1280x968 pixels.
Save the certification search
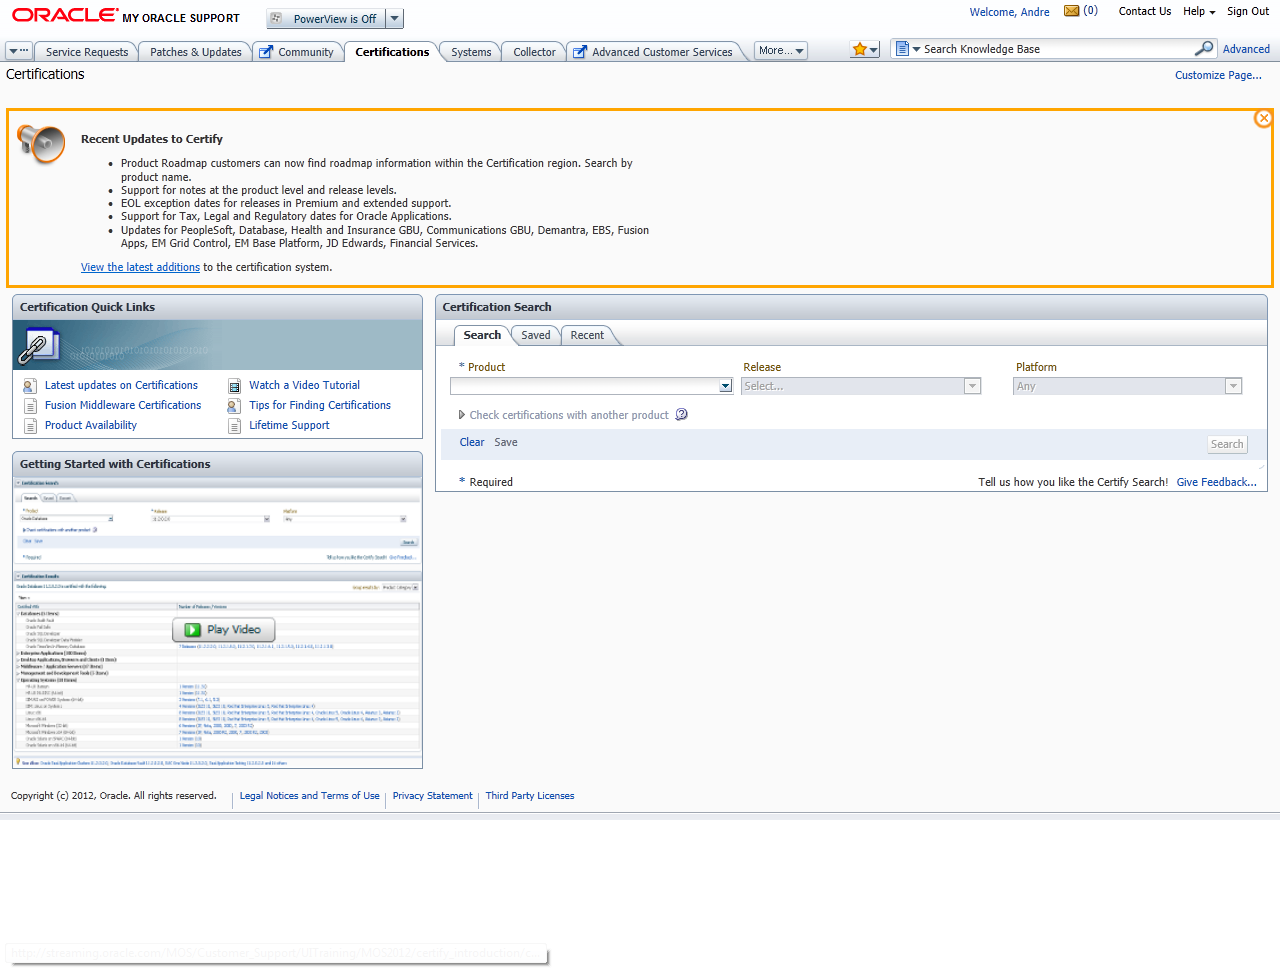(506, 442)
